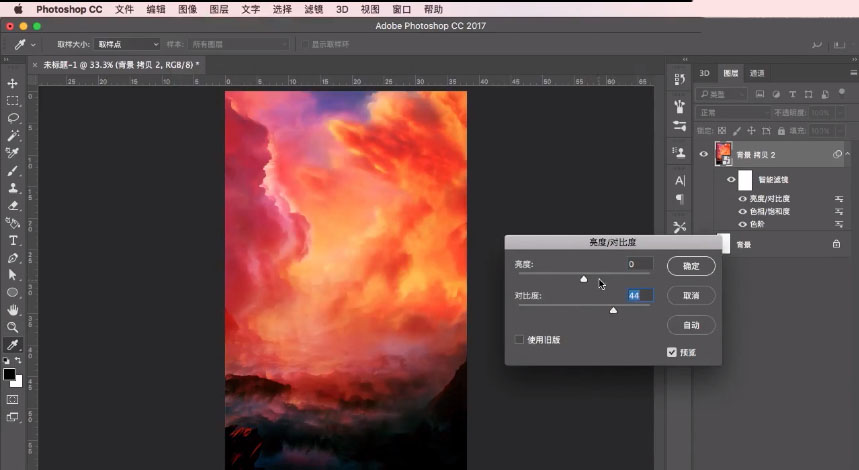Open blending options for 亮度/对比度 filter
859x470 pixels.
pos(839,198)
